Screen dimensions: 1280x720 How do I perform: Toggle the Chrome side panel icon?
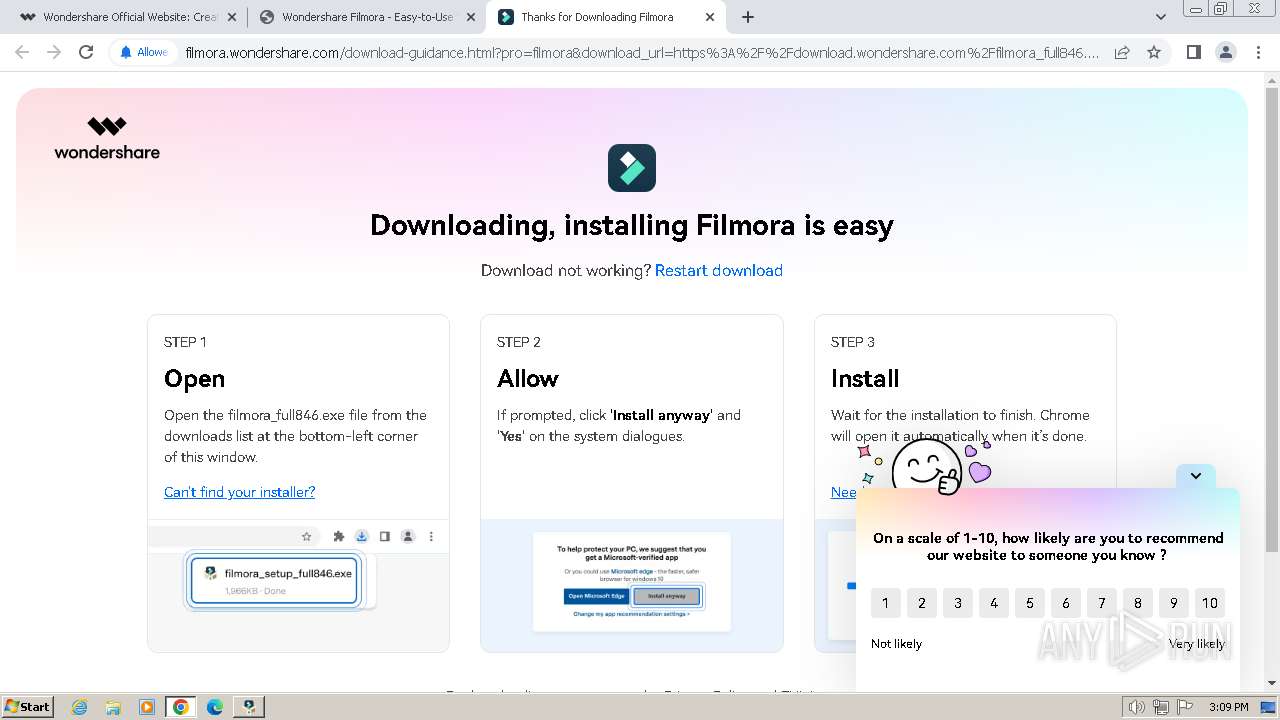1193,52
